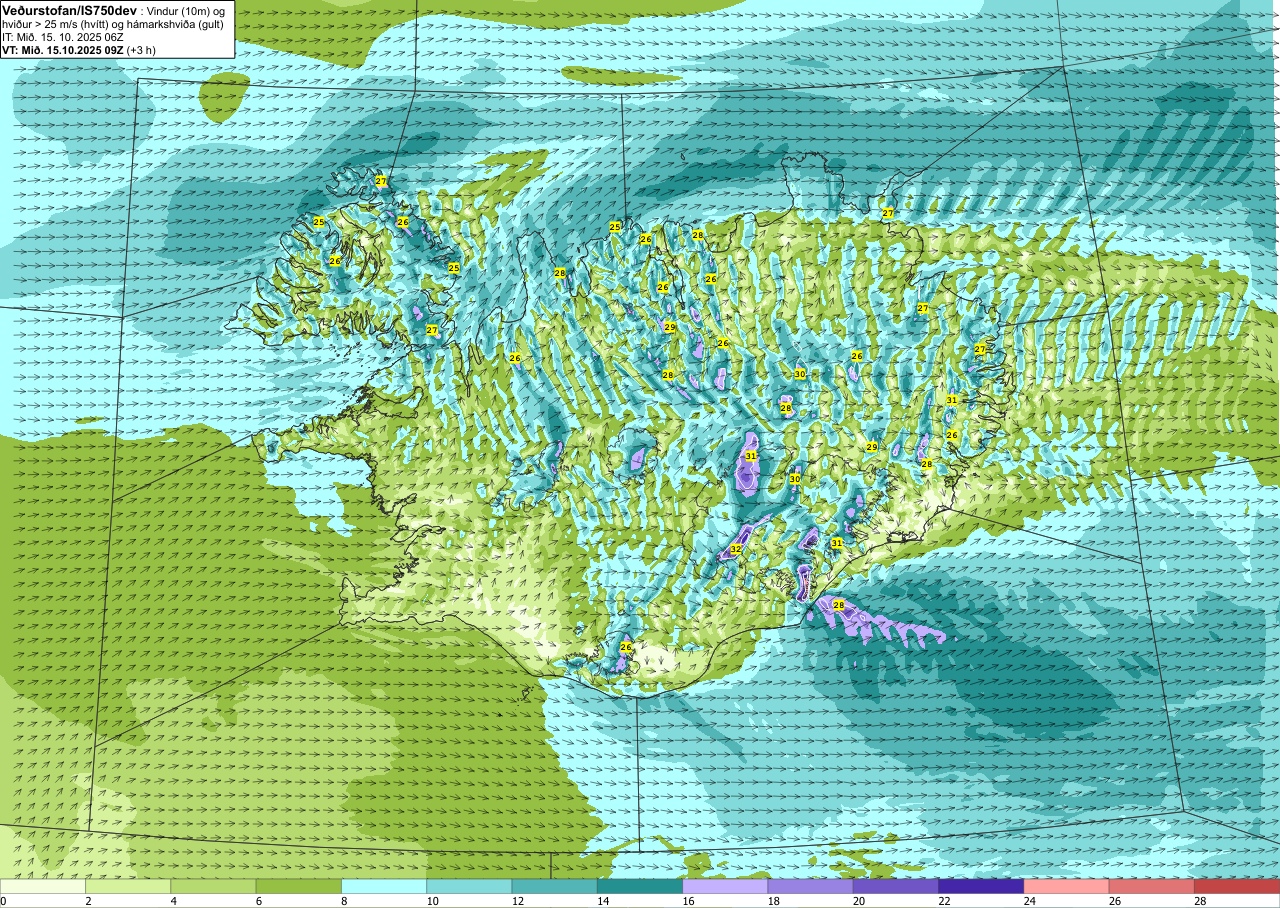This screenshot has height=908, width=1280.
Task: Click the legend scale label '8'
Action: [344, 901]
